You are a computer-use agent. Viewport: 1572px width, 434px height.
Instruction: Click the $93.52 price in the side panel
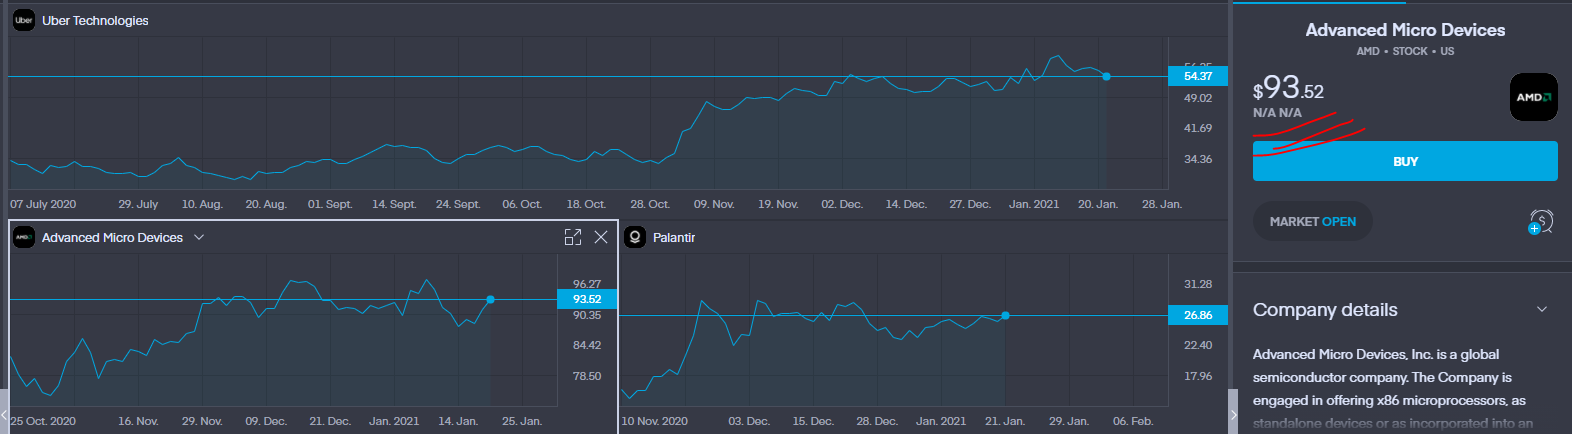(x=1288, y=89)
